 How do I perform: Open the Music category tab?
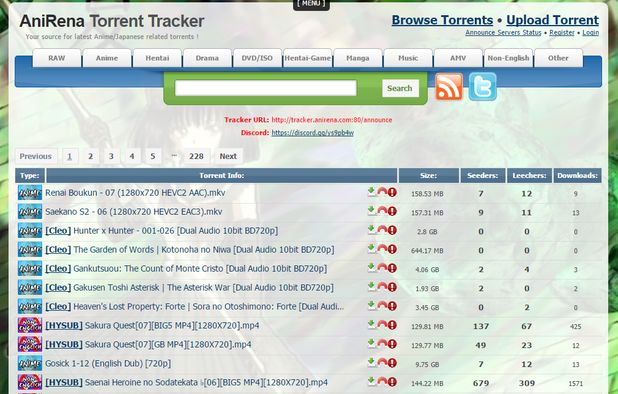pyautogui.click(x=408, y=58)
